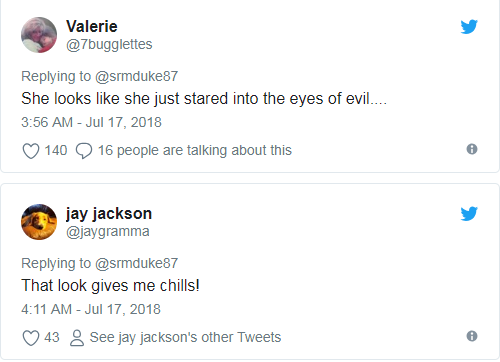Open the 3:56 AM - Jul 17, 2018 timestamp
This screenshot has height=362, width=500.
pyautogui.click(x=91, y=122)
